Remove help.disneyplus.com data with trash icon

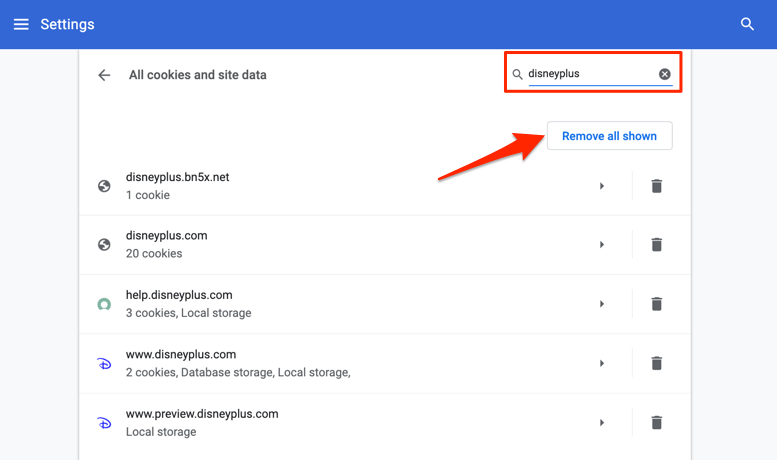pos(657,304)
